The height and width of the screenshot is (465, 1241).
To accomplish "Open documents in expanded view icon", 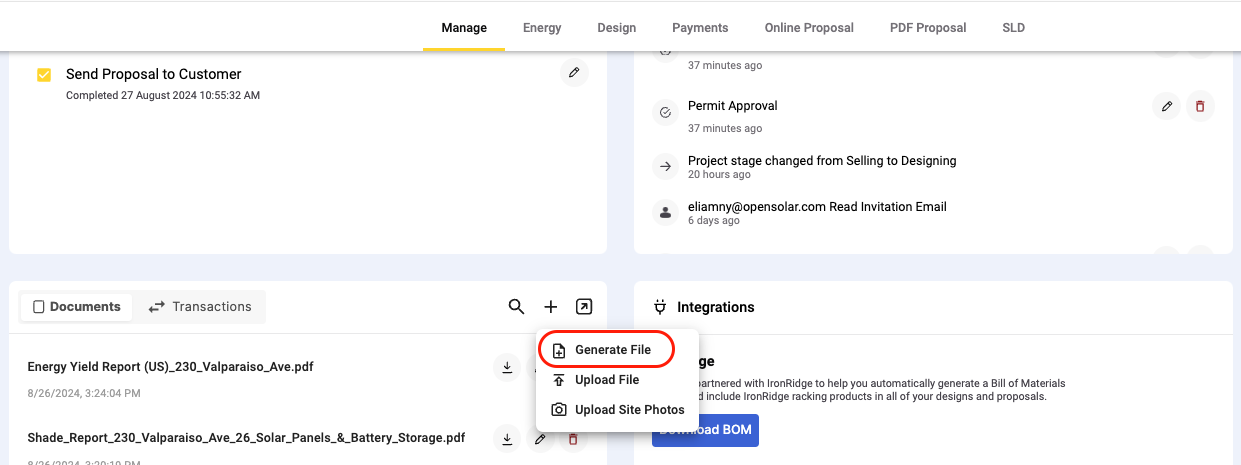I will [x=584, y=307].
